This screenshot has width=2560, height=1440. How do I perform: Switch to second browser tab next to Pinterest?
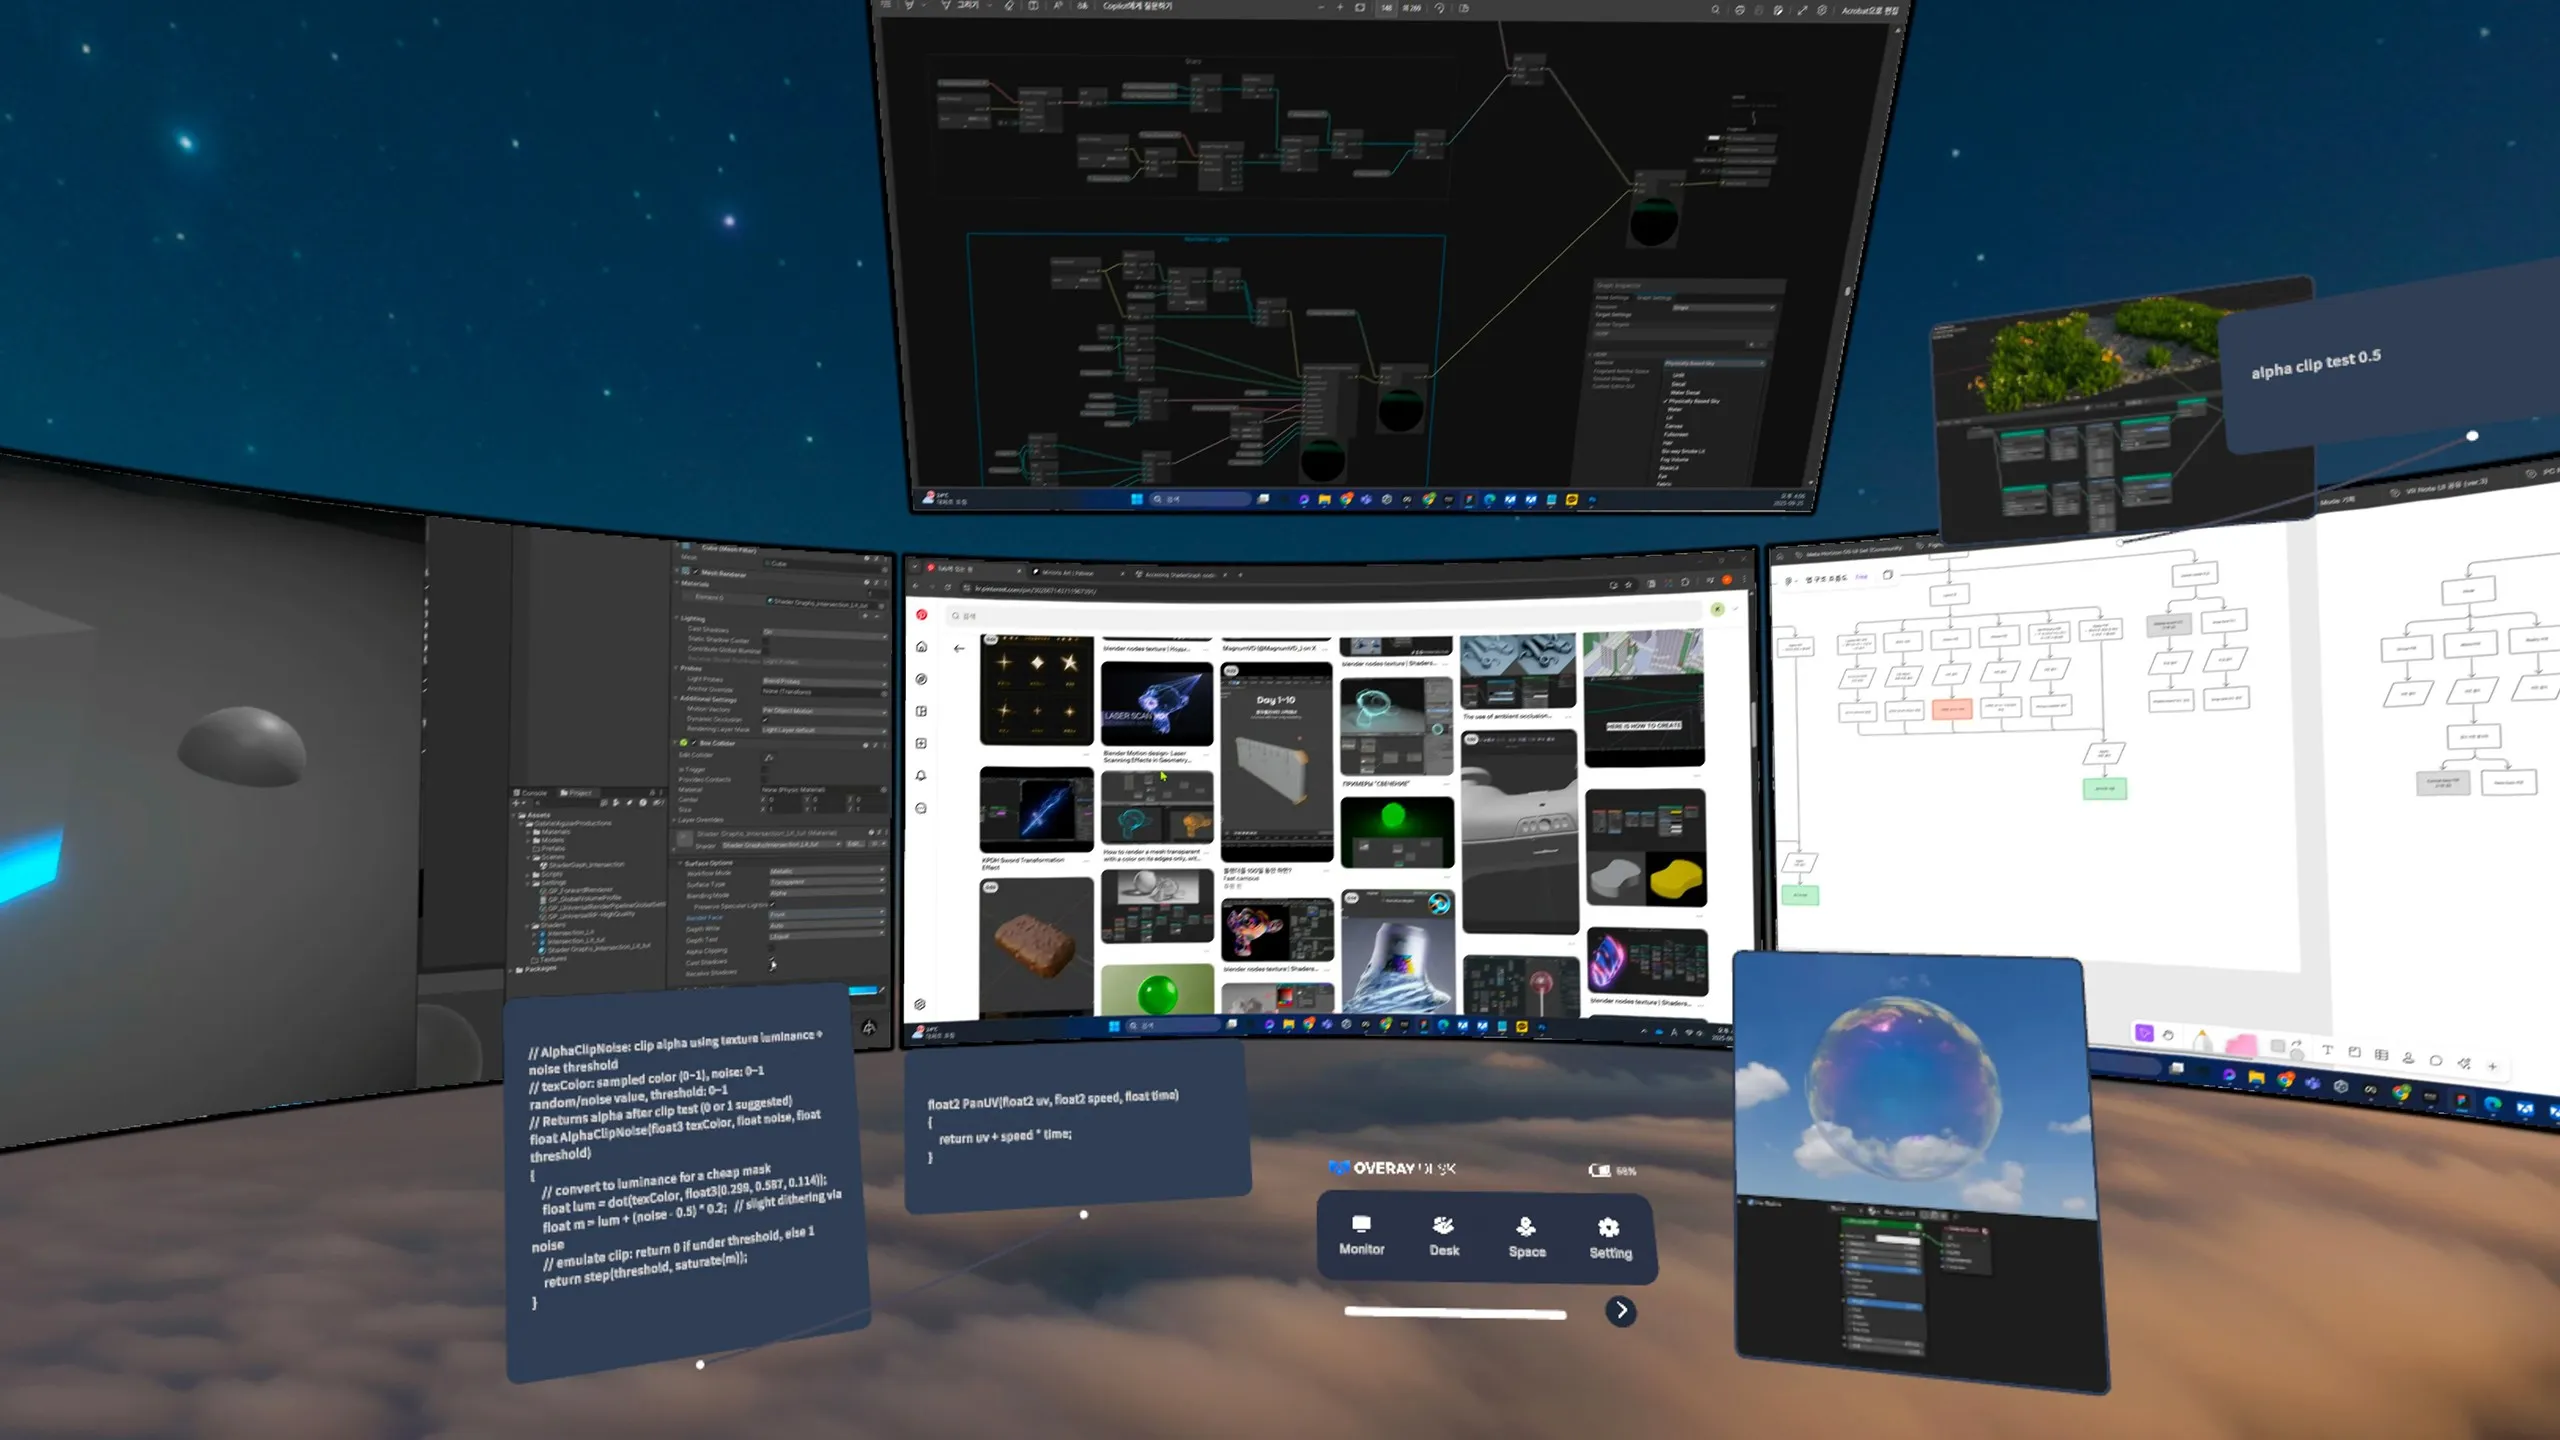coord(1069,573)
